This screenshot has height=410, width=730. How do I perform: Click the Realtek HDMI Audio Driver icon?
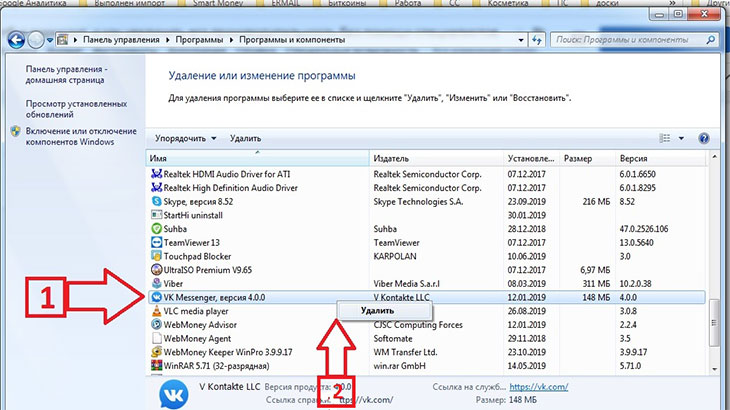[x=156, y=174]
